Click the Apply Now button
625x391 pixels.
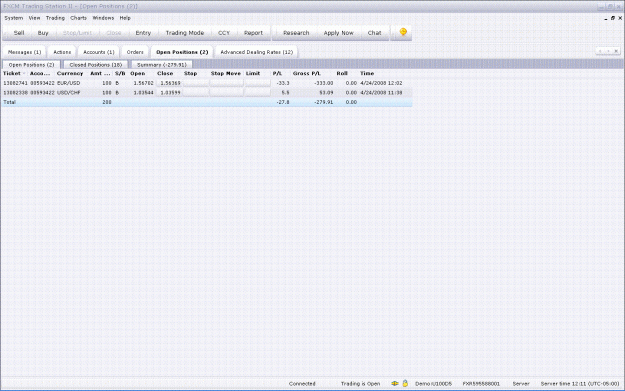click(338, 33)
